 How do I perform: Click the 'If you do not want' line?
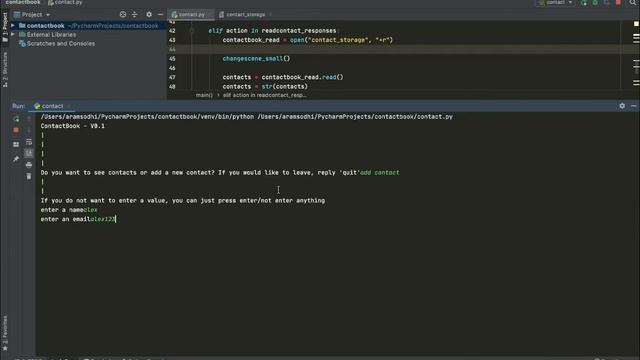coord(183,200)
